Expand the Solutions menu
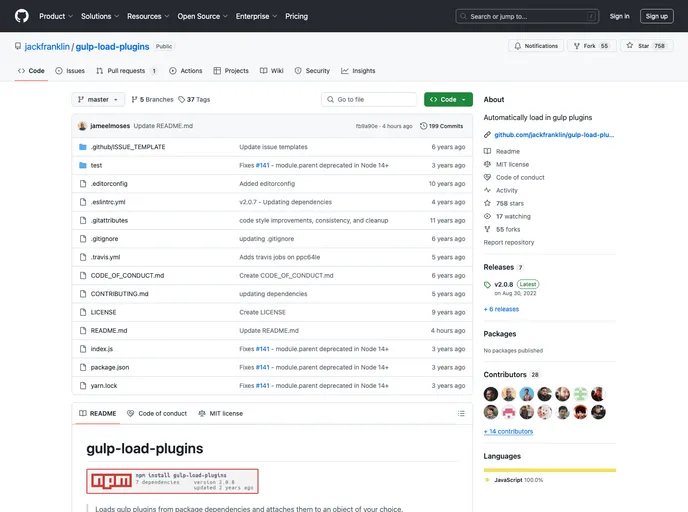The height and width of the screenshot is (512, 688). click(100, 16)
